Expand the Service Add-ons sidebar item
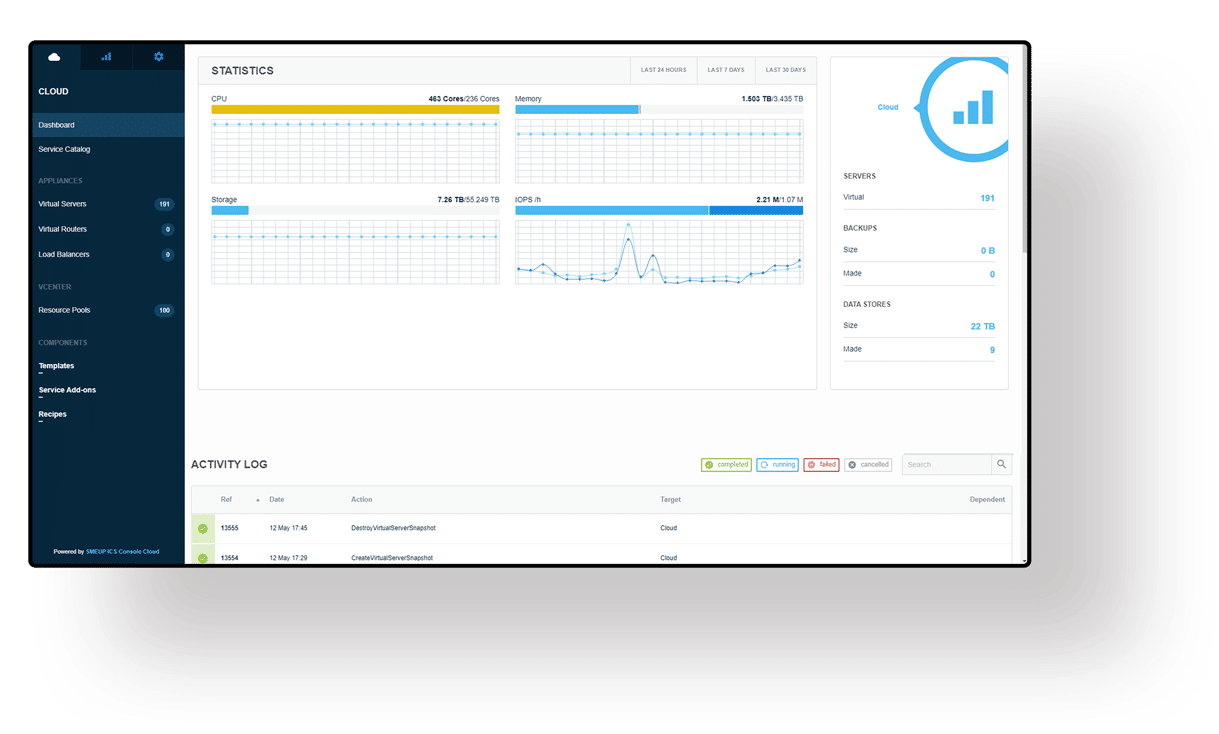Screen dimensions: 1219x734 [x=67, y=390]
